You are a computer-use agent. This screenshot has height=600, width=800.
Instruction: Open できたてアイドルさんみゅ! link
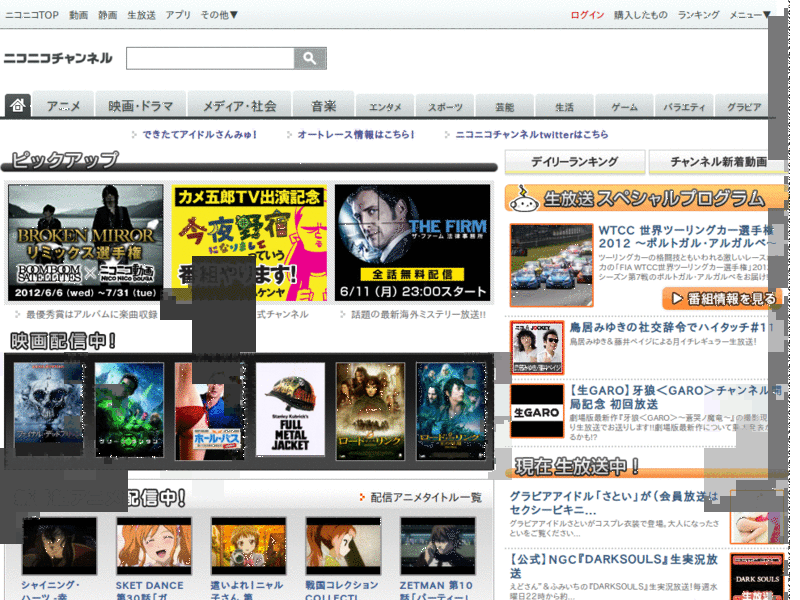pyautogui.click(x=199, y=135)
